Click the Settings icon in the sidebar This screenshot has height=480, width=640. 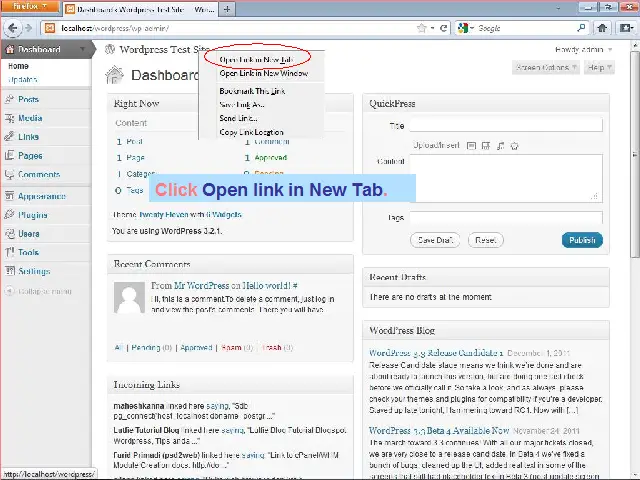pos(9,272)
